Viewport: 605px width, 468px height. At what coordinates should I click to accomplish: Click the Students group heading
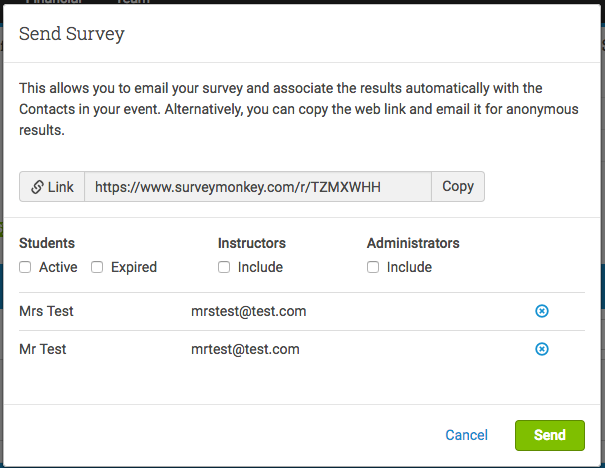(x=47, y=243)
